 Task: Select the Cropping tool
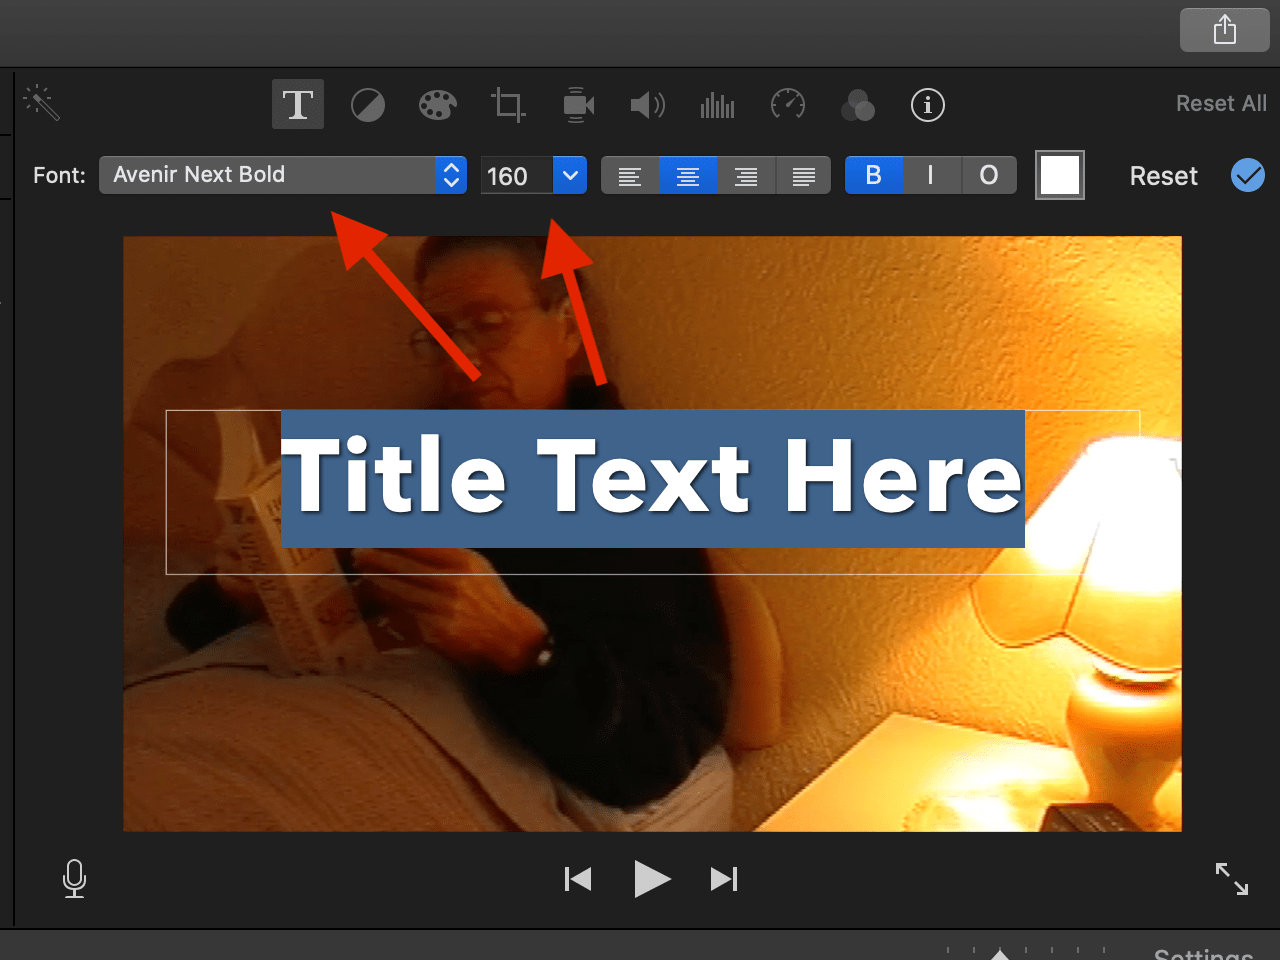click(507, 104)
